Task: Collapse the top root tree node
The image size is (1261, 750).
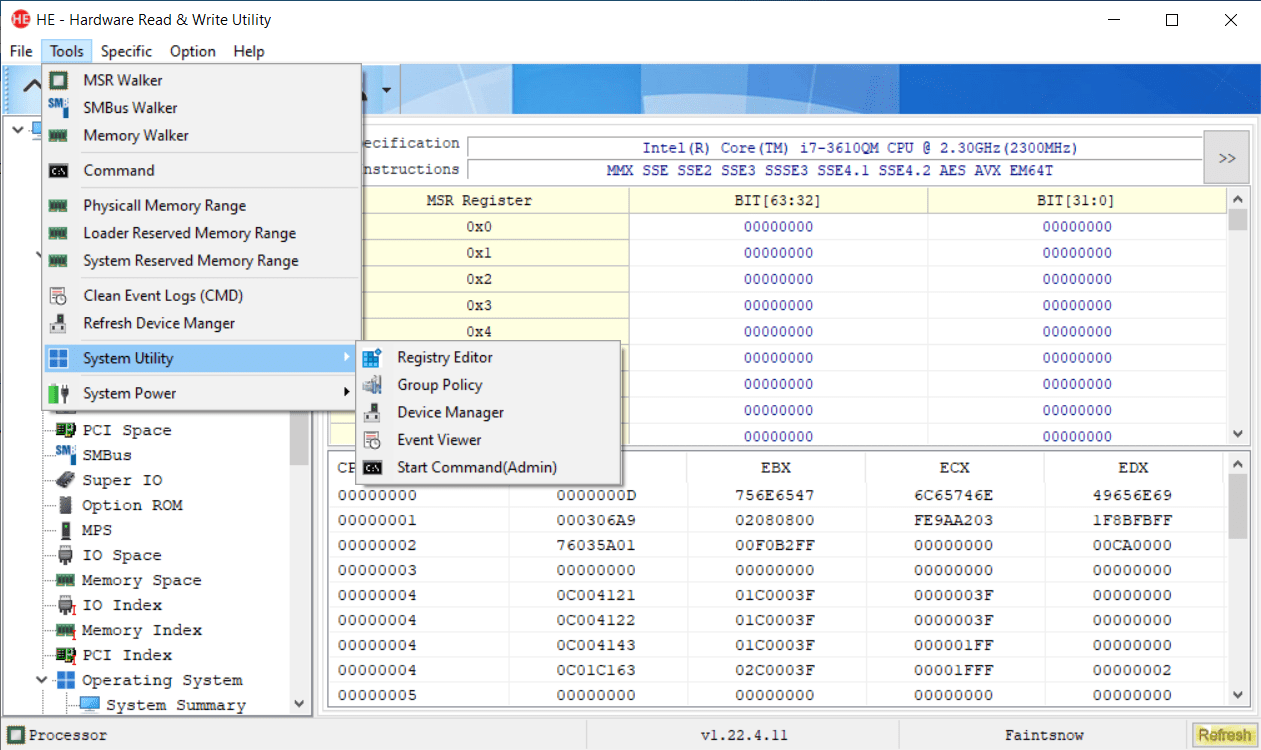Action: click(x=18, y=128)
